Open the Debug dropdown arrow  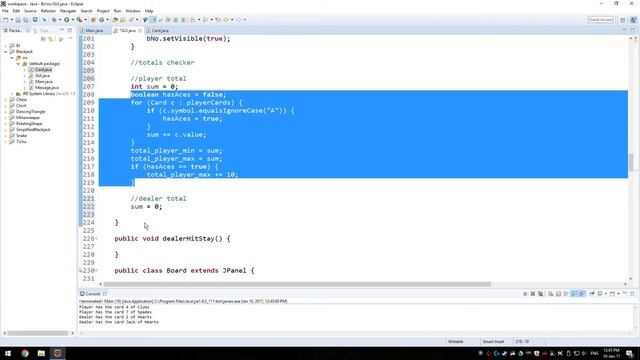point(60,20)
